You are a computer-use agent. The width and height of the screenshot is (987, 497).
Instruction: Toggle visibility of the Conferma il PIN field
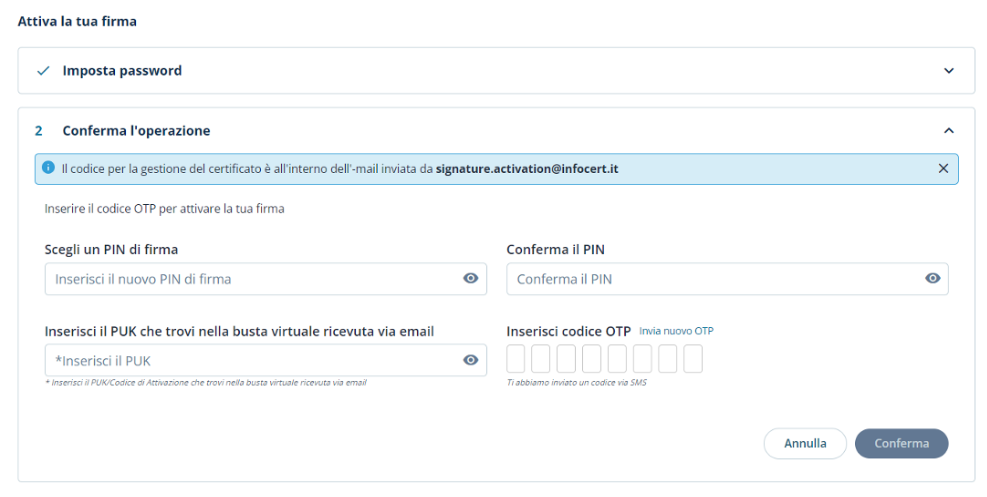(932, 279)
